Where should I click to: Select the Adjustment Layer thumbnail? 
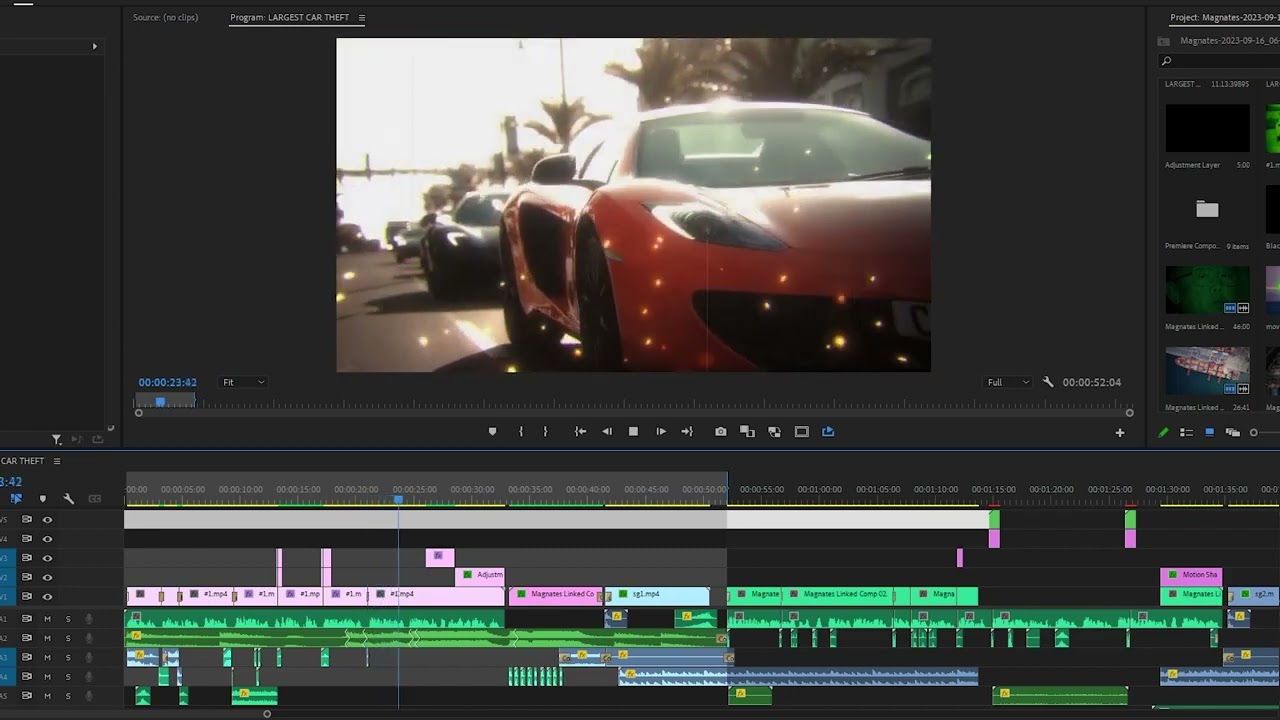[1207, 127]
